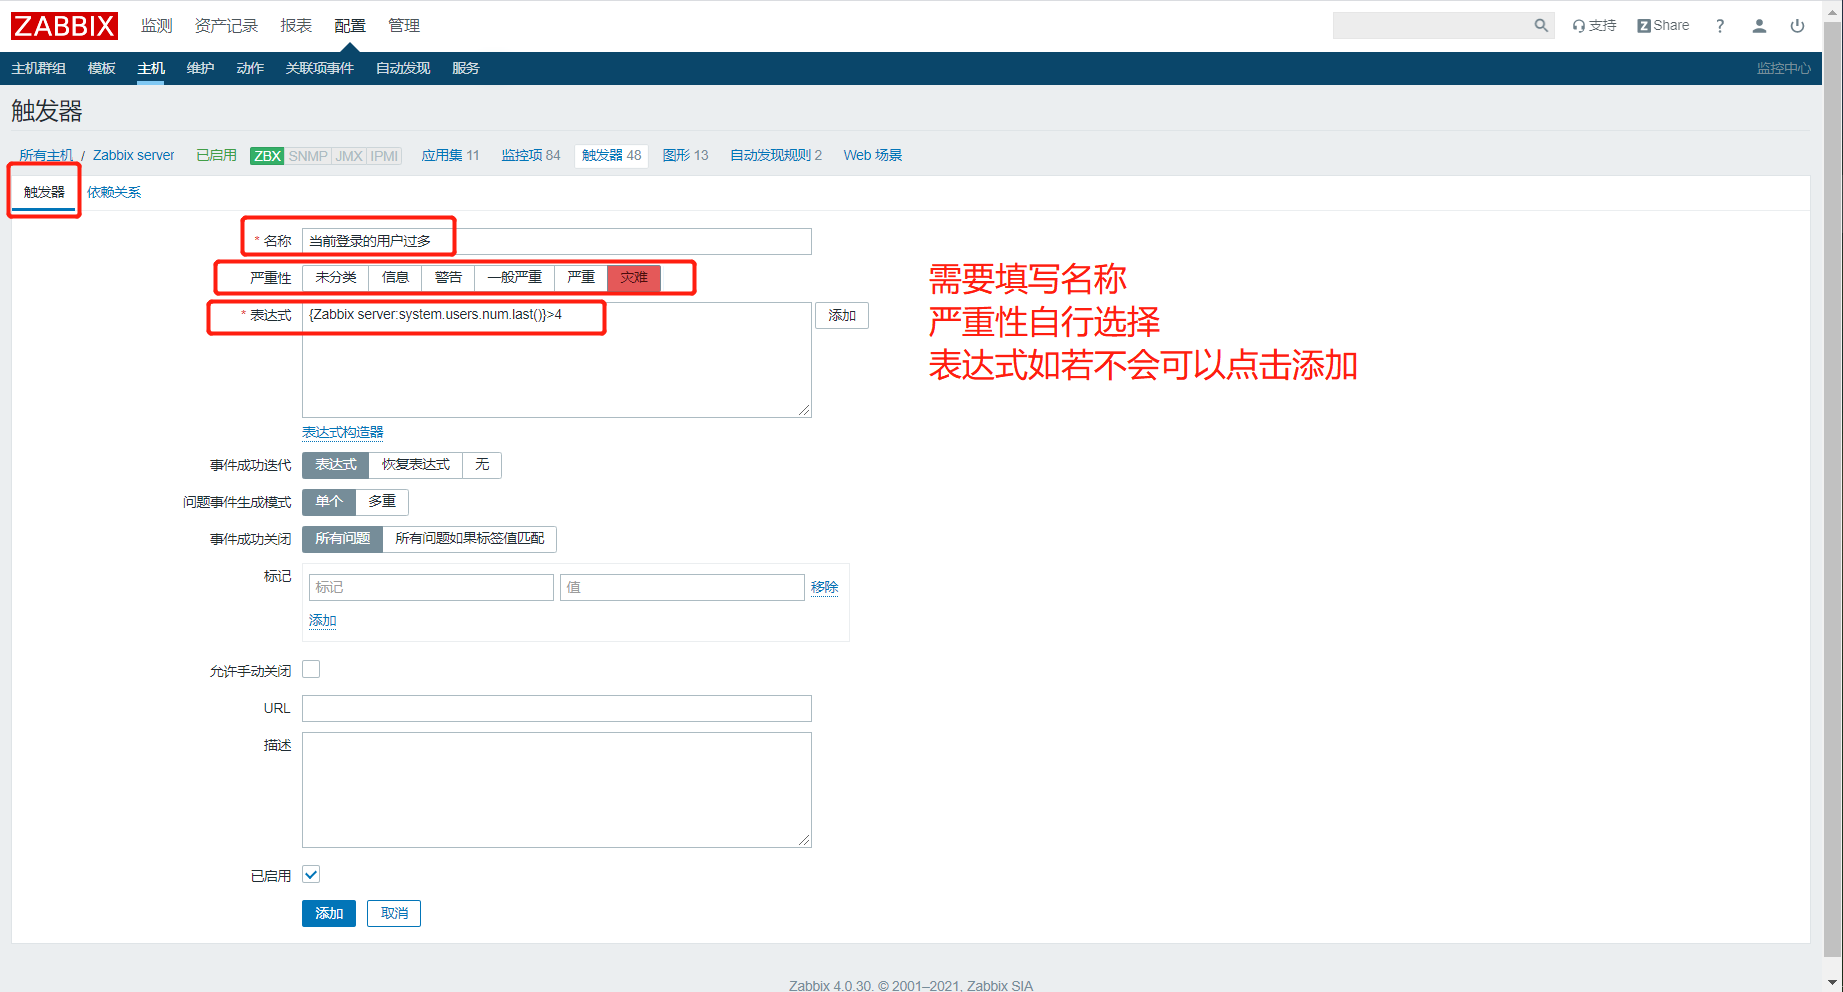Open the 监测 top menu

point(156,26)
